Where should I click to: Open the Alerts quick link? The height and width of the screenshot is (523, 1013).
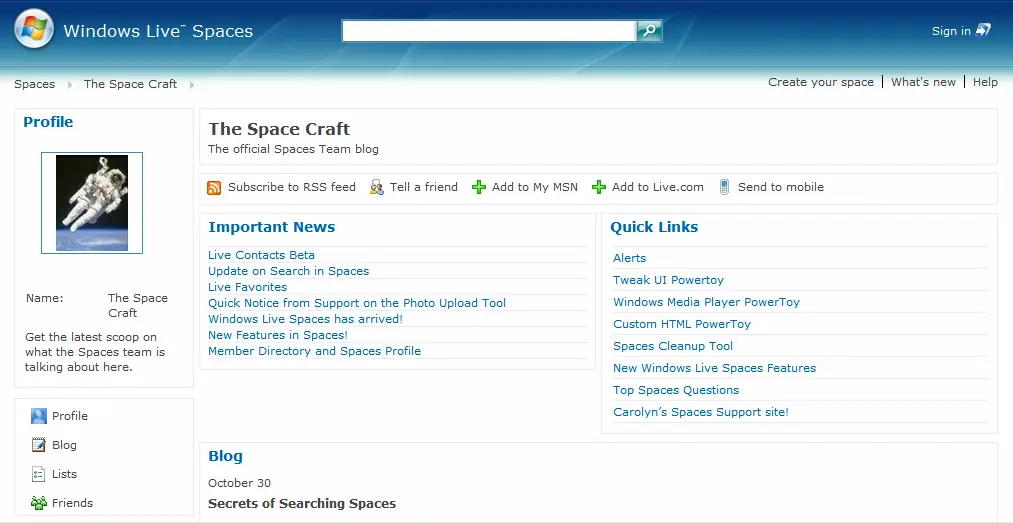pyautogui.click(x=629, y=258)
